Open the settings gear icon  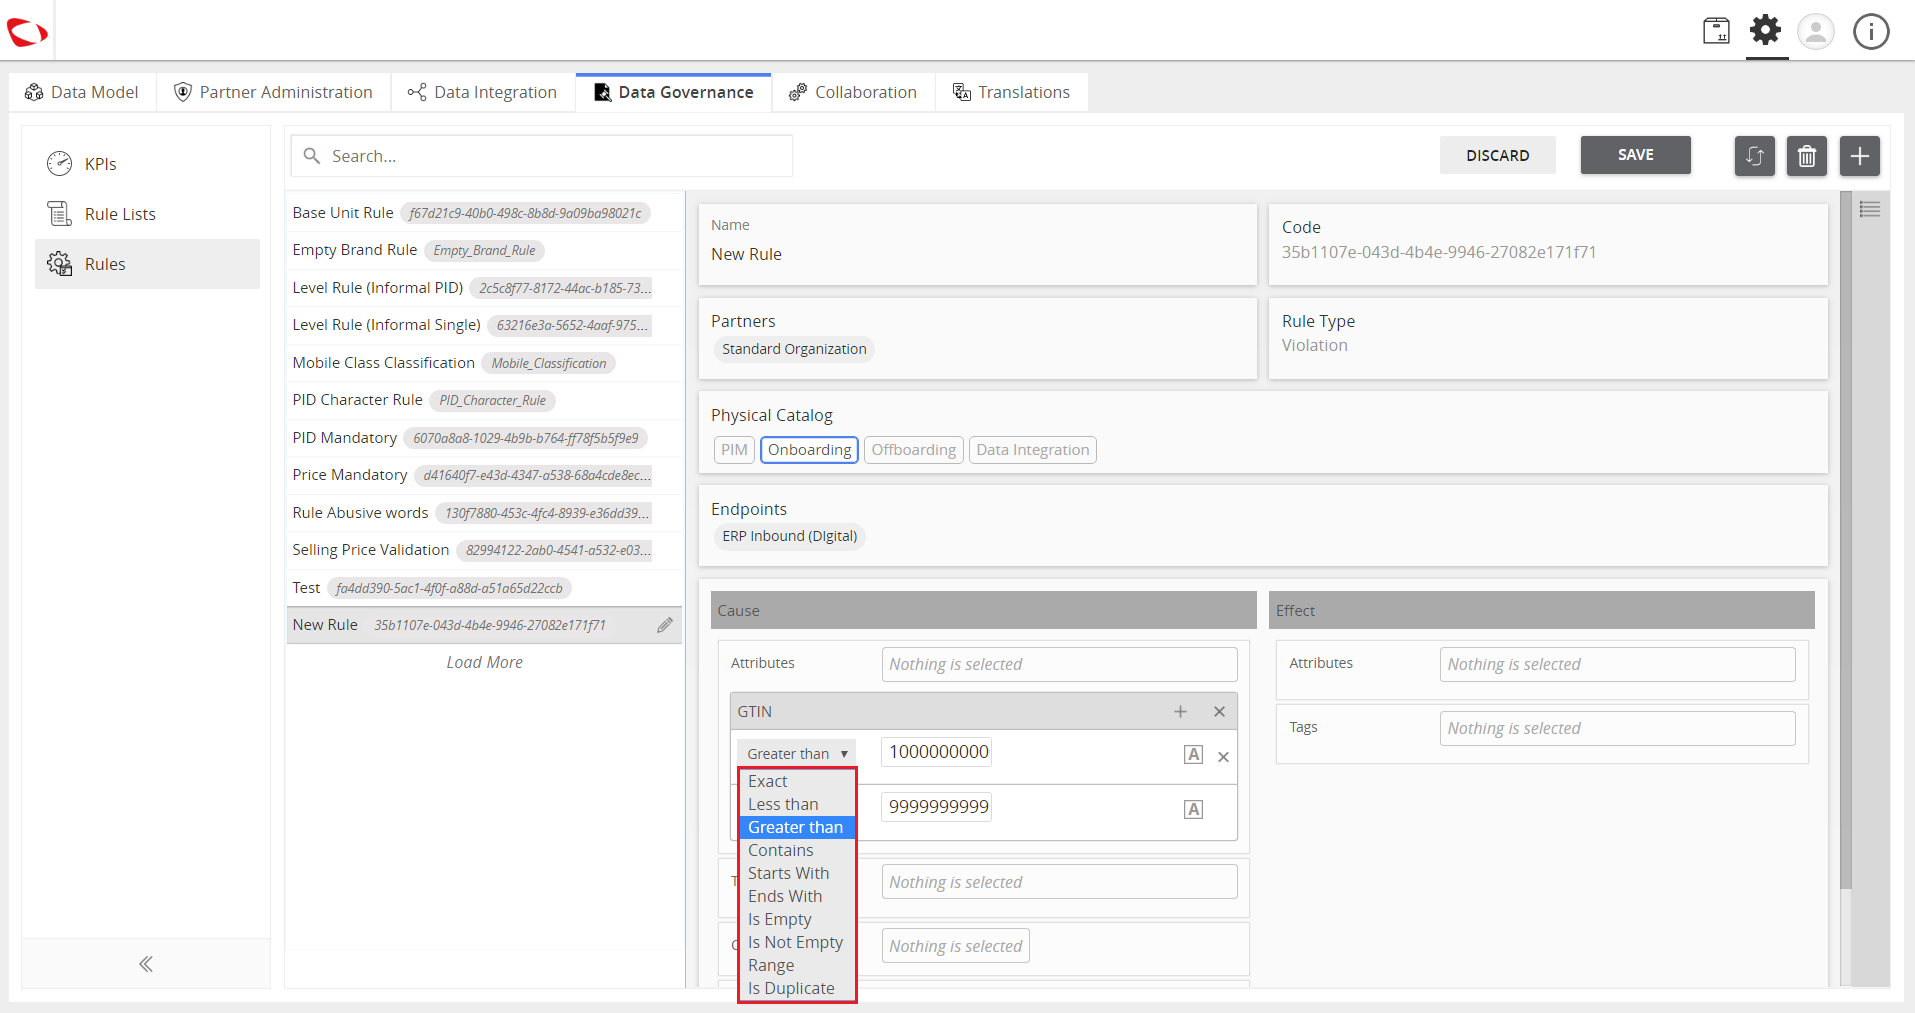coord(1766,30)
